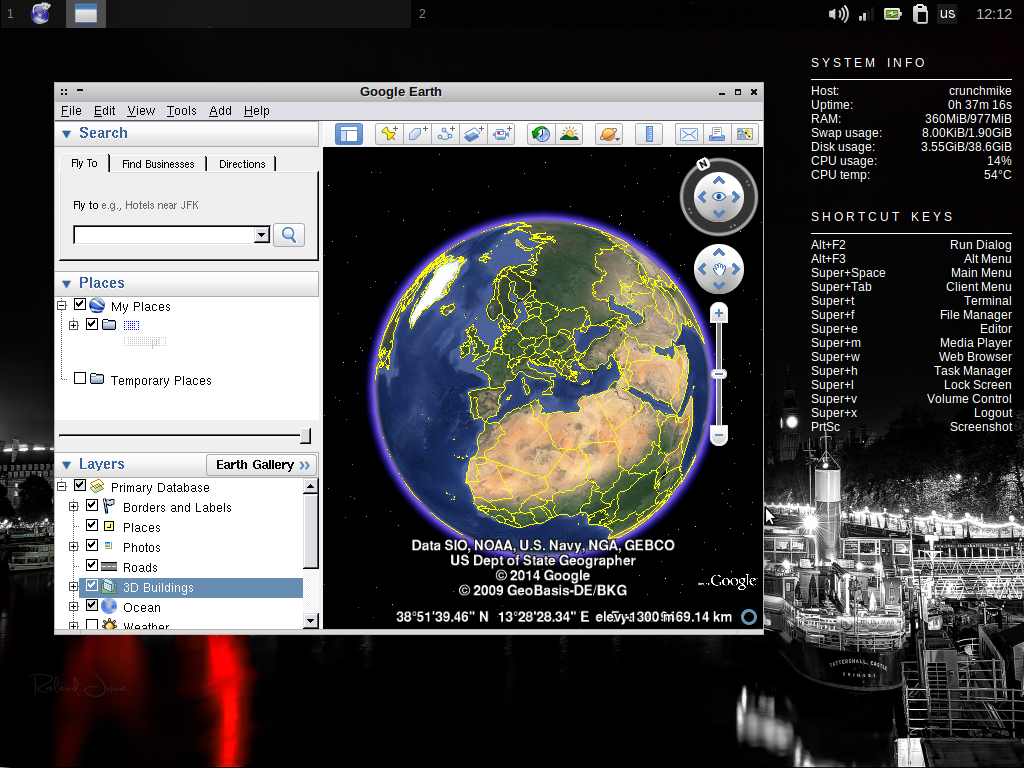
Task: Click Layers scrollbar down arrow
Action: point(311,620)
